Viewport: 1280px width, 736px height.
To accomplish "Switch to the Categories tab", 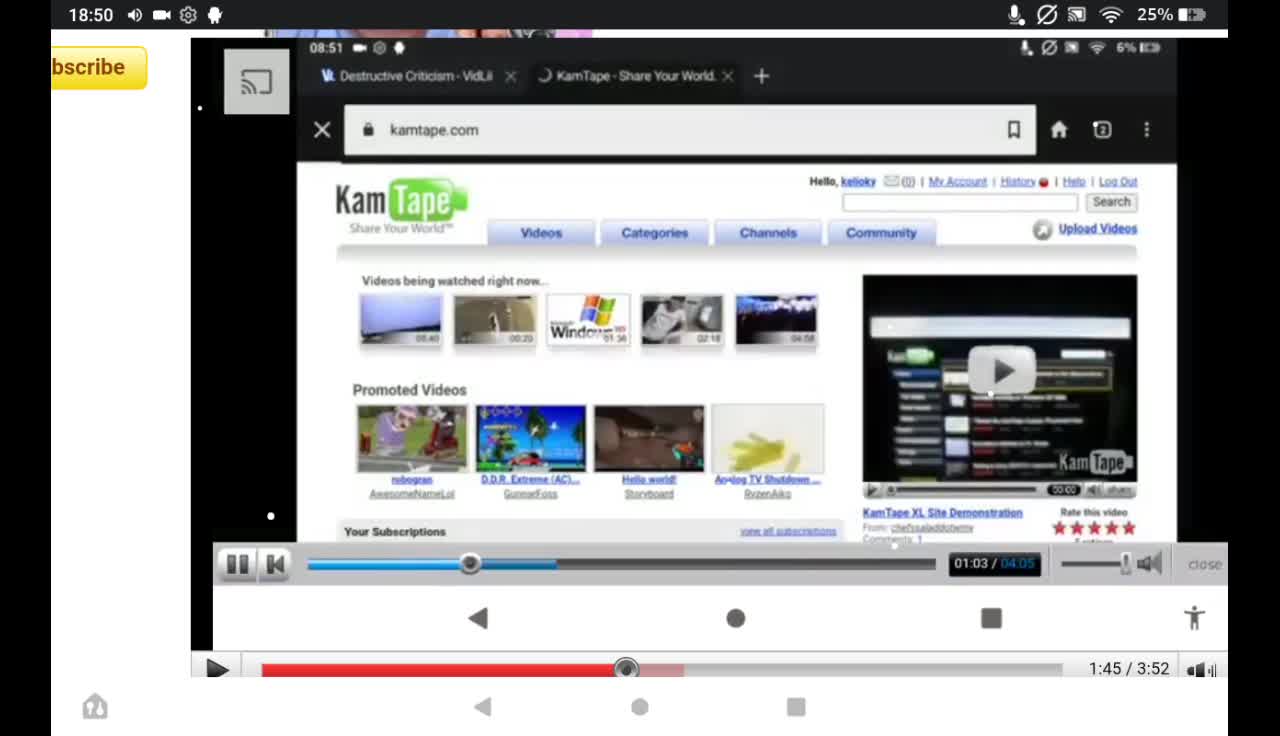I will click(x=655, y=233).
